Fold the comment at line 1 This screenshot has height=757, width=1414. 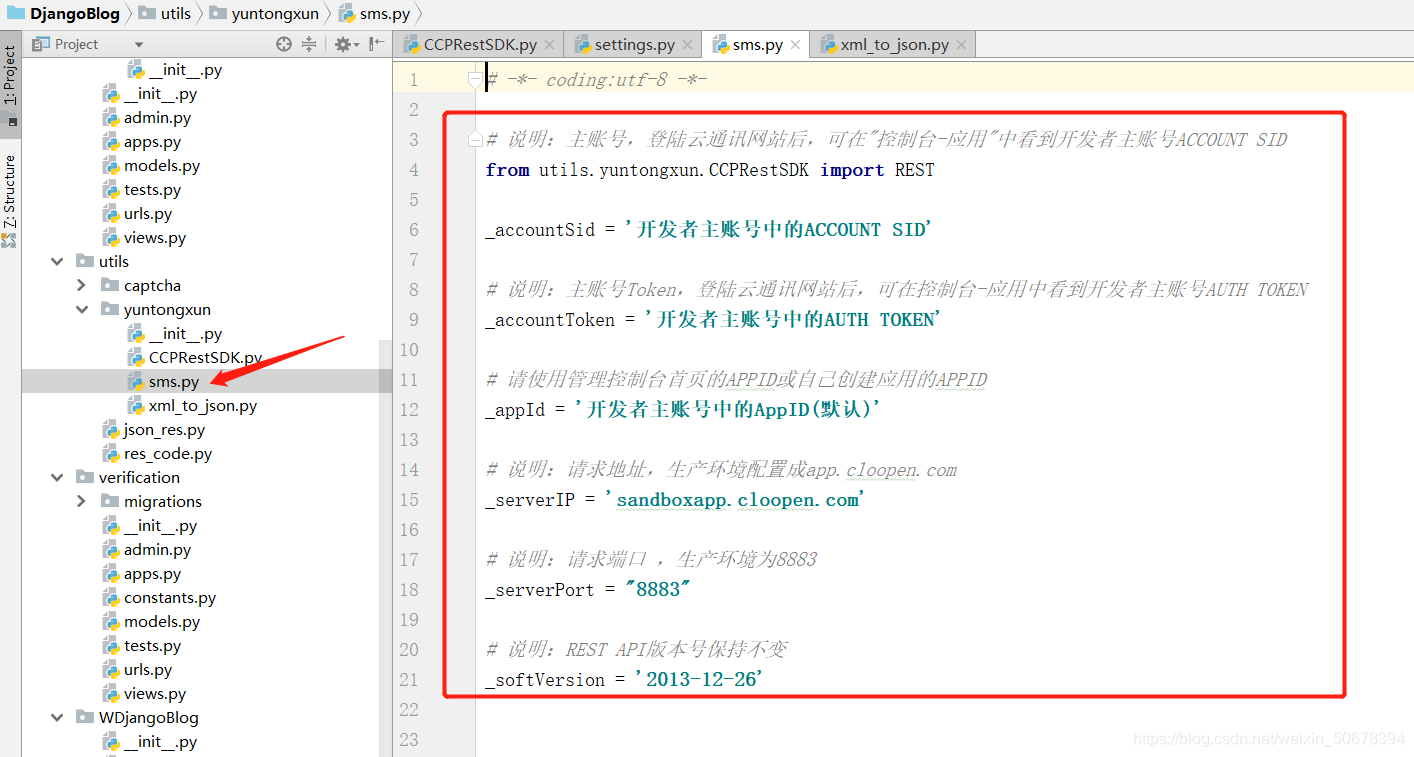[476, 79]
